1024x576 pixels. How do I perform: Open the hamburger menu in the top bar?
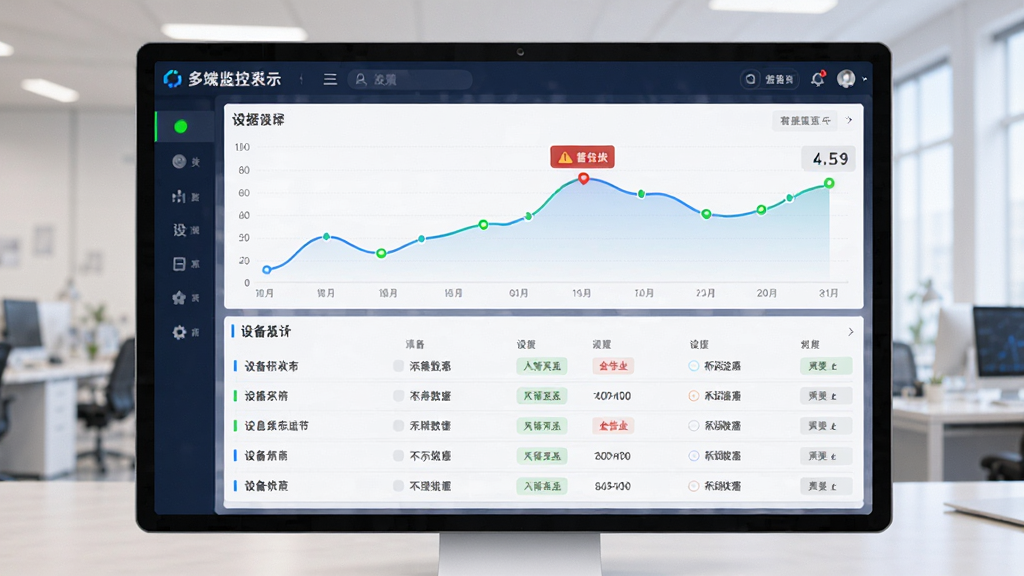(x=330, y=79)
